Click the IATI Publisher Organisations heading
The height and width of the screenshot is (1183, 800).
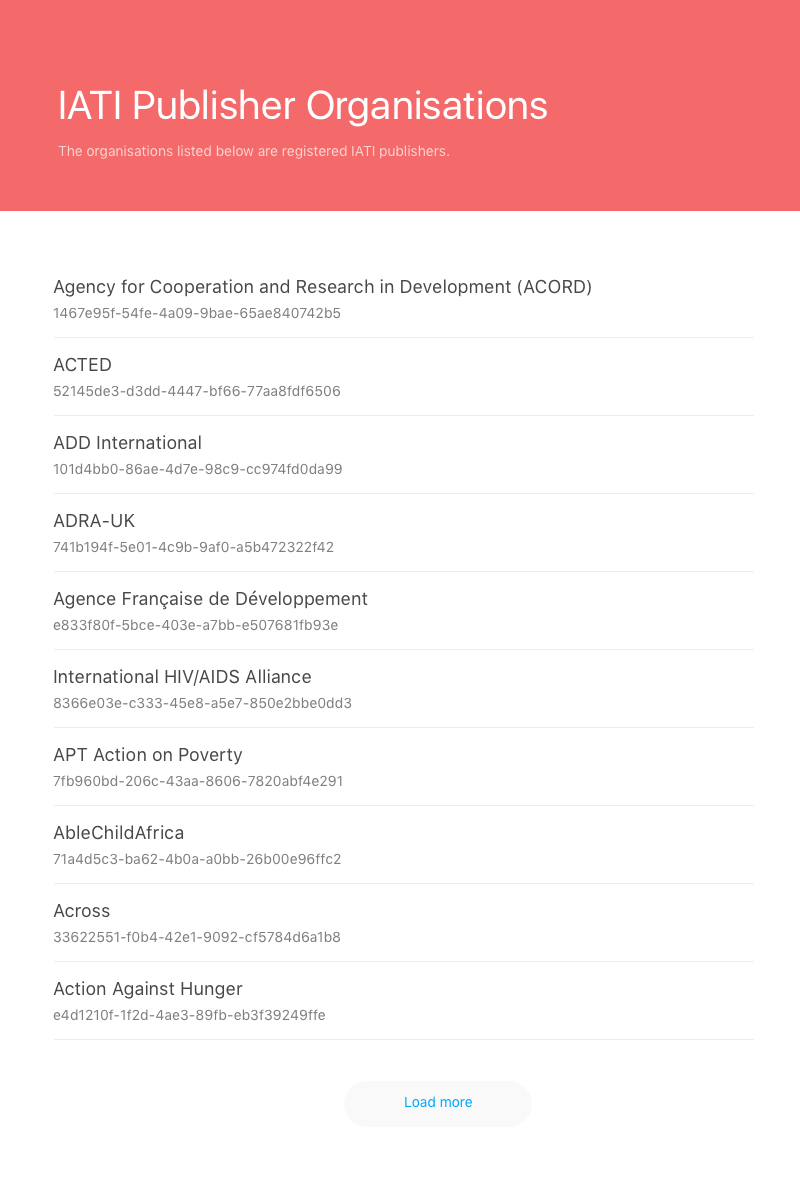pyautogui.click(x=303, y=105)
